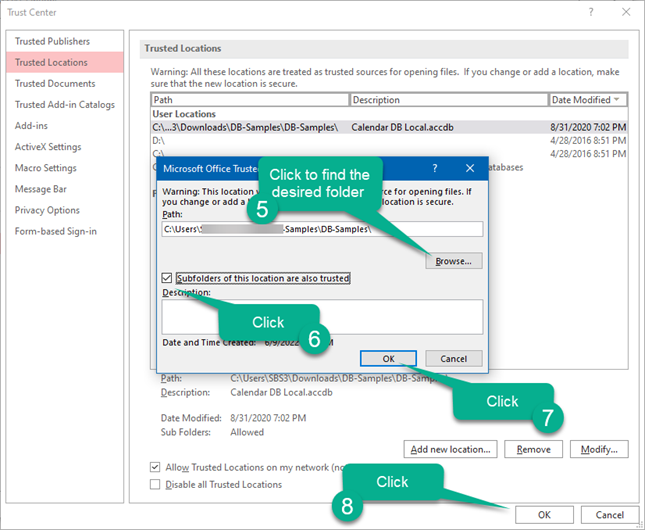The width and height of the screenshot is (645, 530).
Task: Select the Calendar DB Local.accdb location row
Action: pyautogui.click(x=390, y=128)
